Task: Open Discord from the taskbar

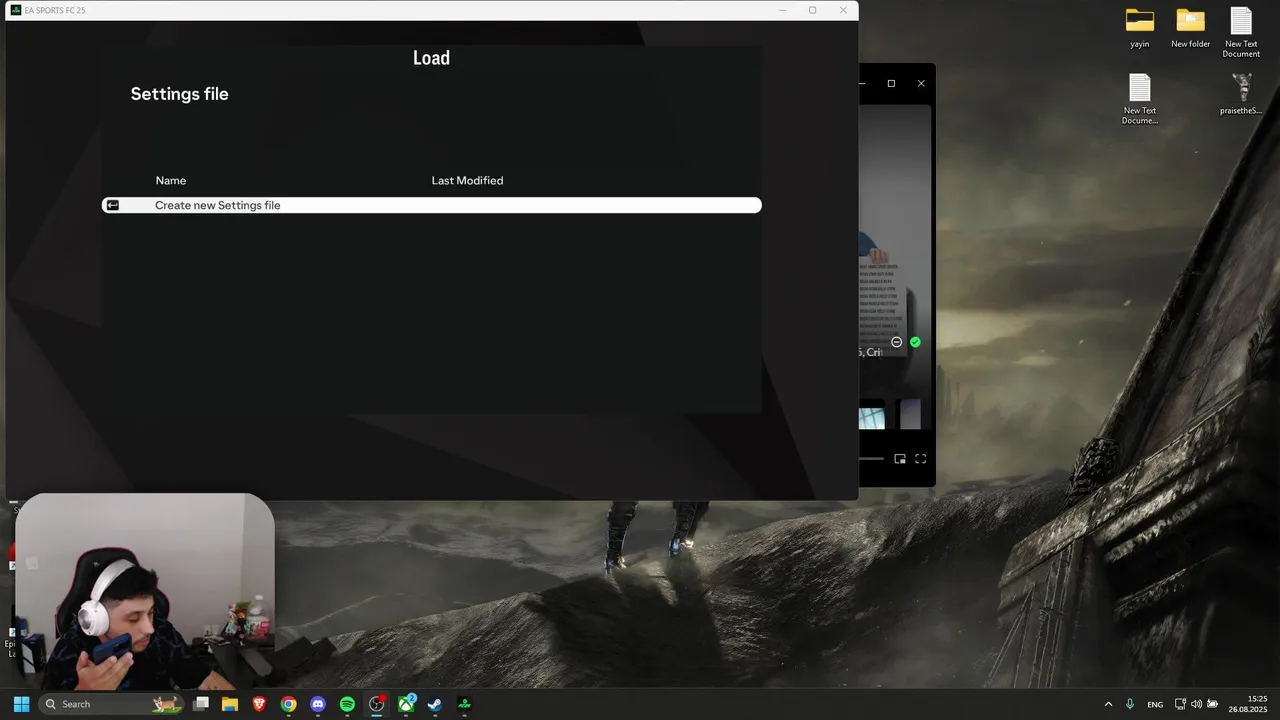Action: [x=318, y=704]
